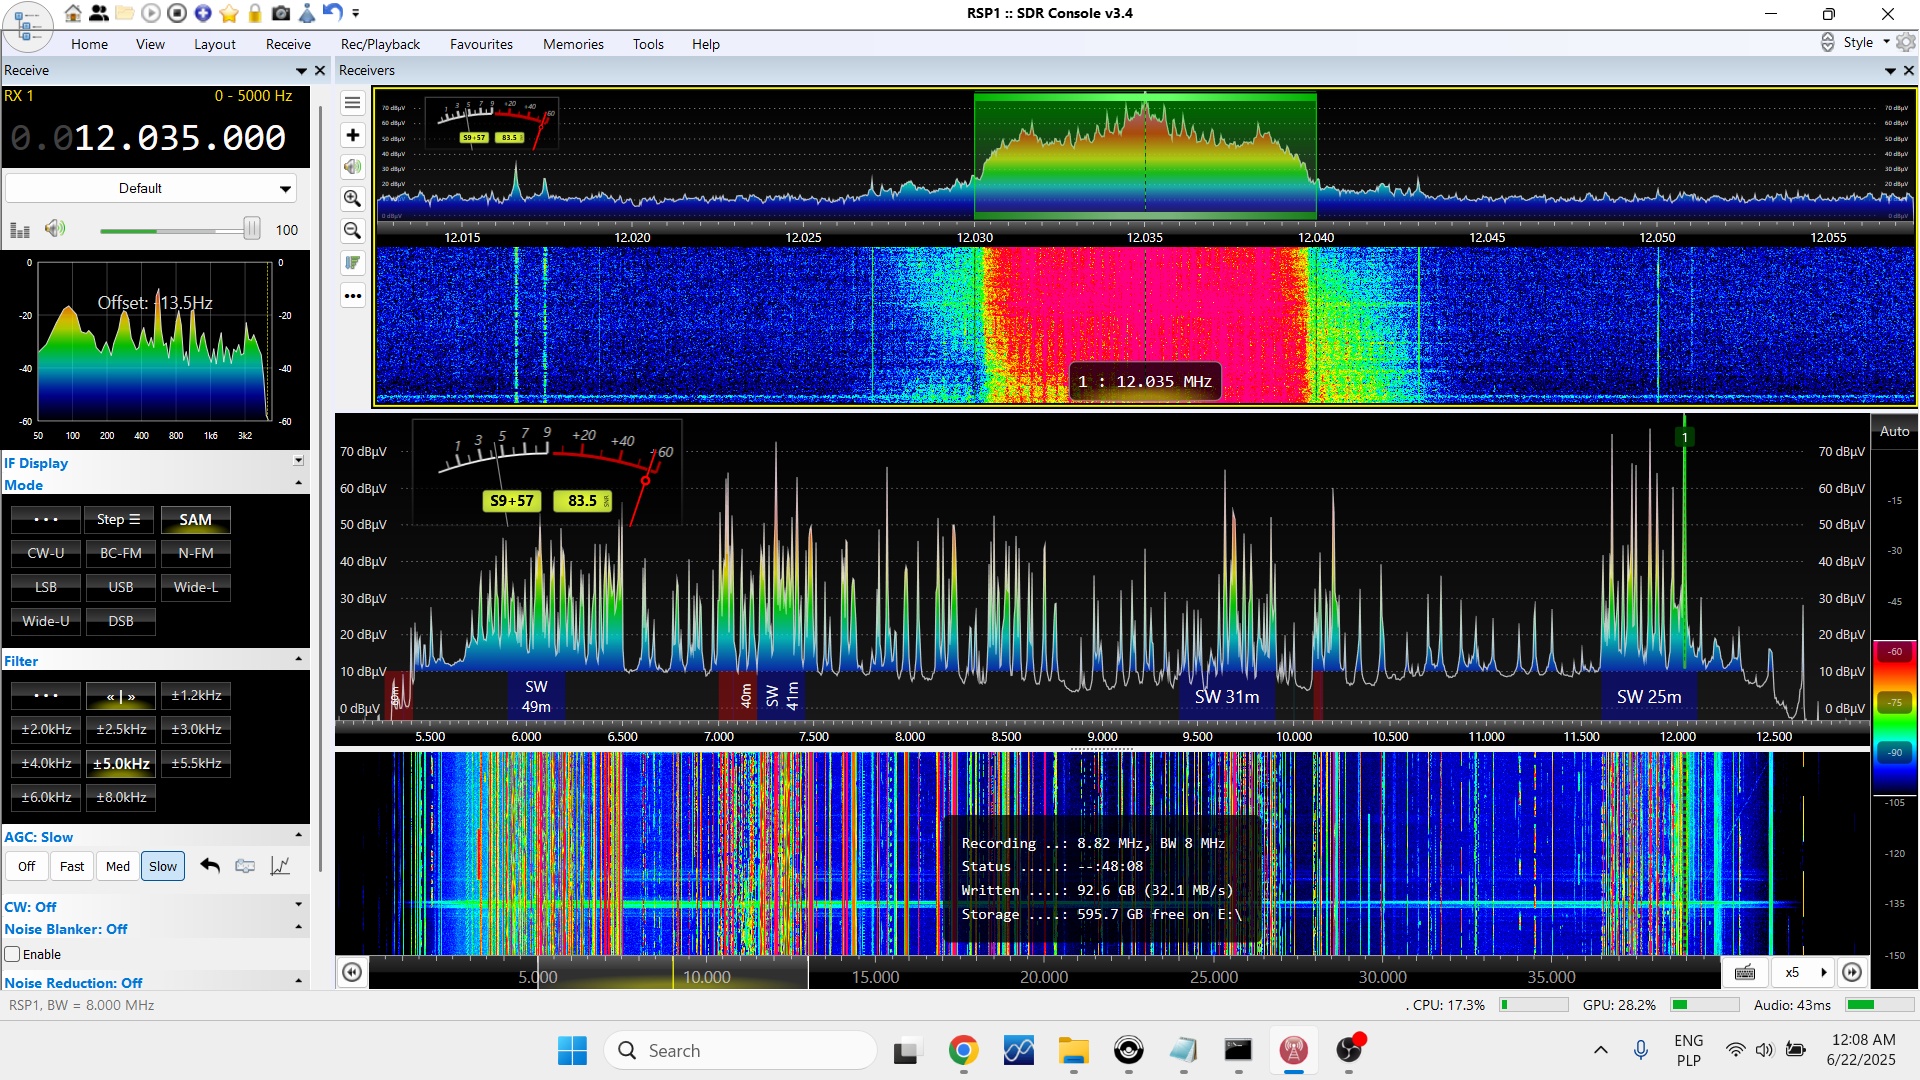Click the speaker icon in receivers sidebar
Viewport: 1920px width, 1080px height.
(x=352, y=167)
